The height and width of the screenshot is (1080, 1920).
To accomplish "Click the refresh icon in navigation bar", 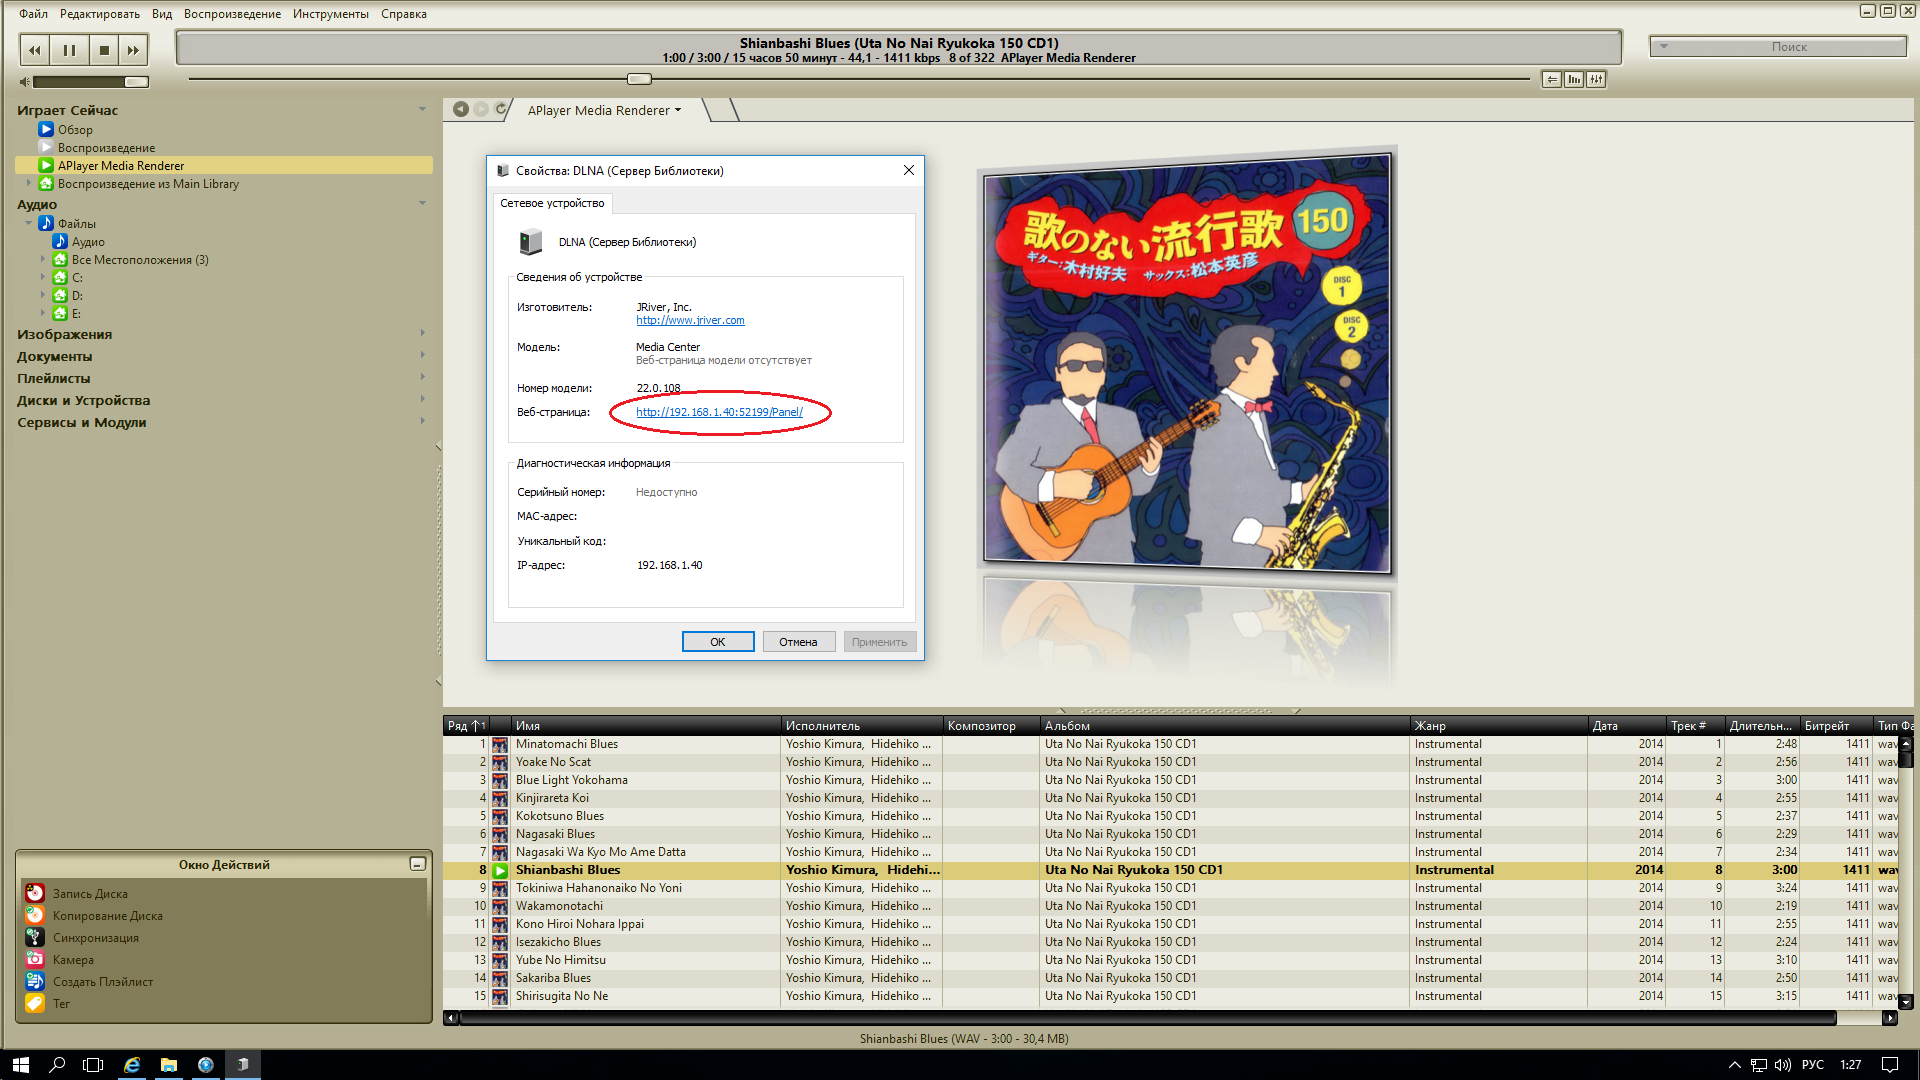I will click(x=501, y=109).
